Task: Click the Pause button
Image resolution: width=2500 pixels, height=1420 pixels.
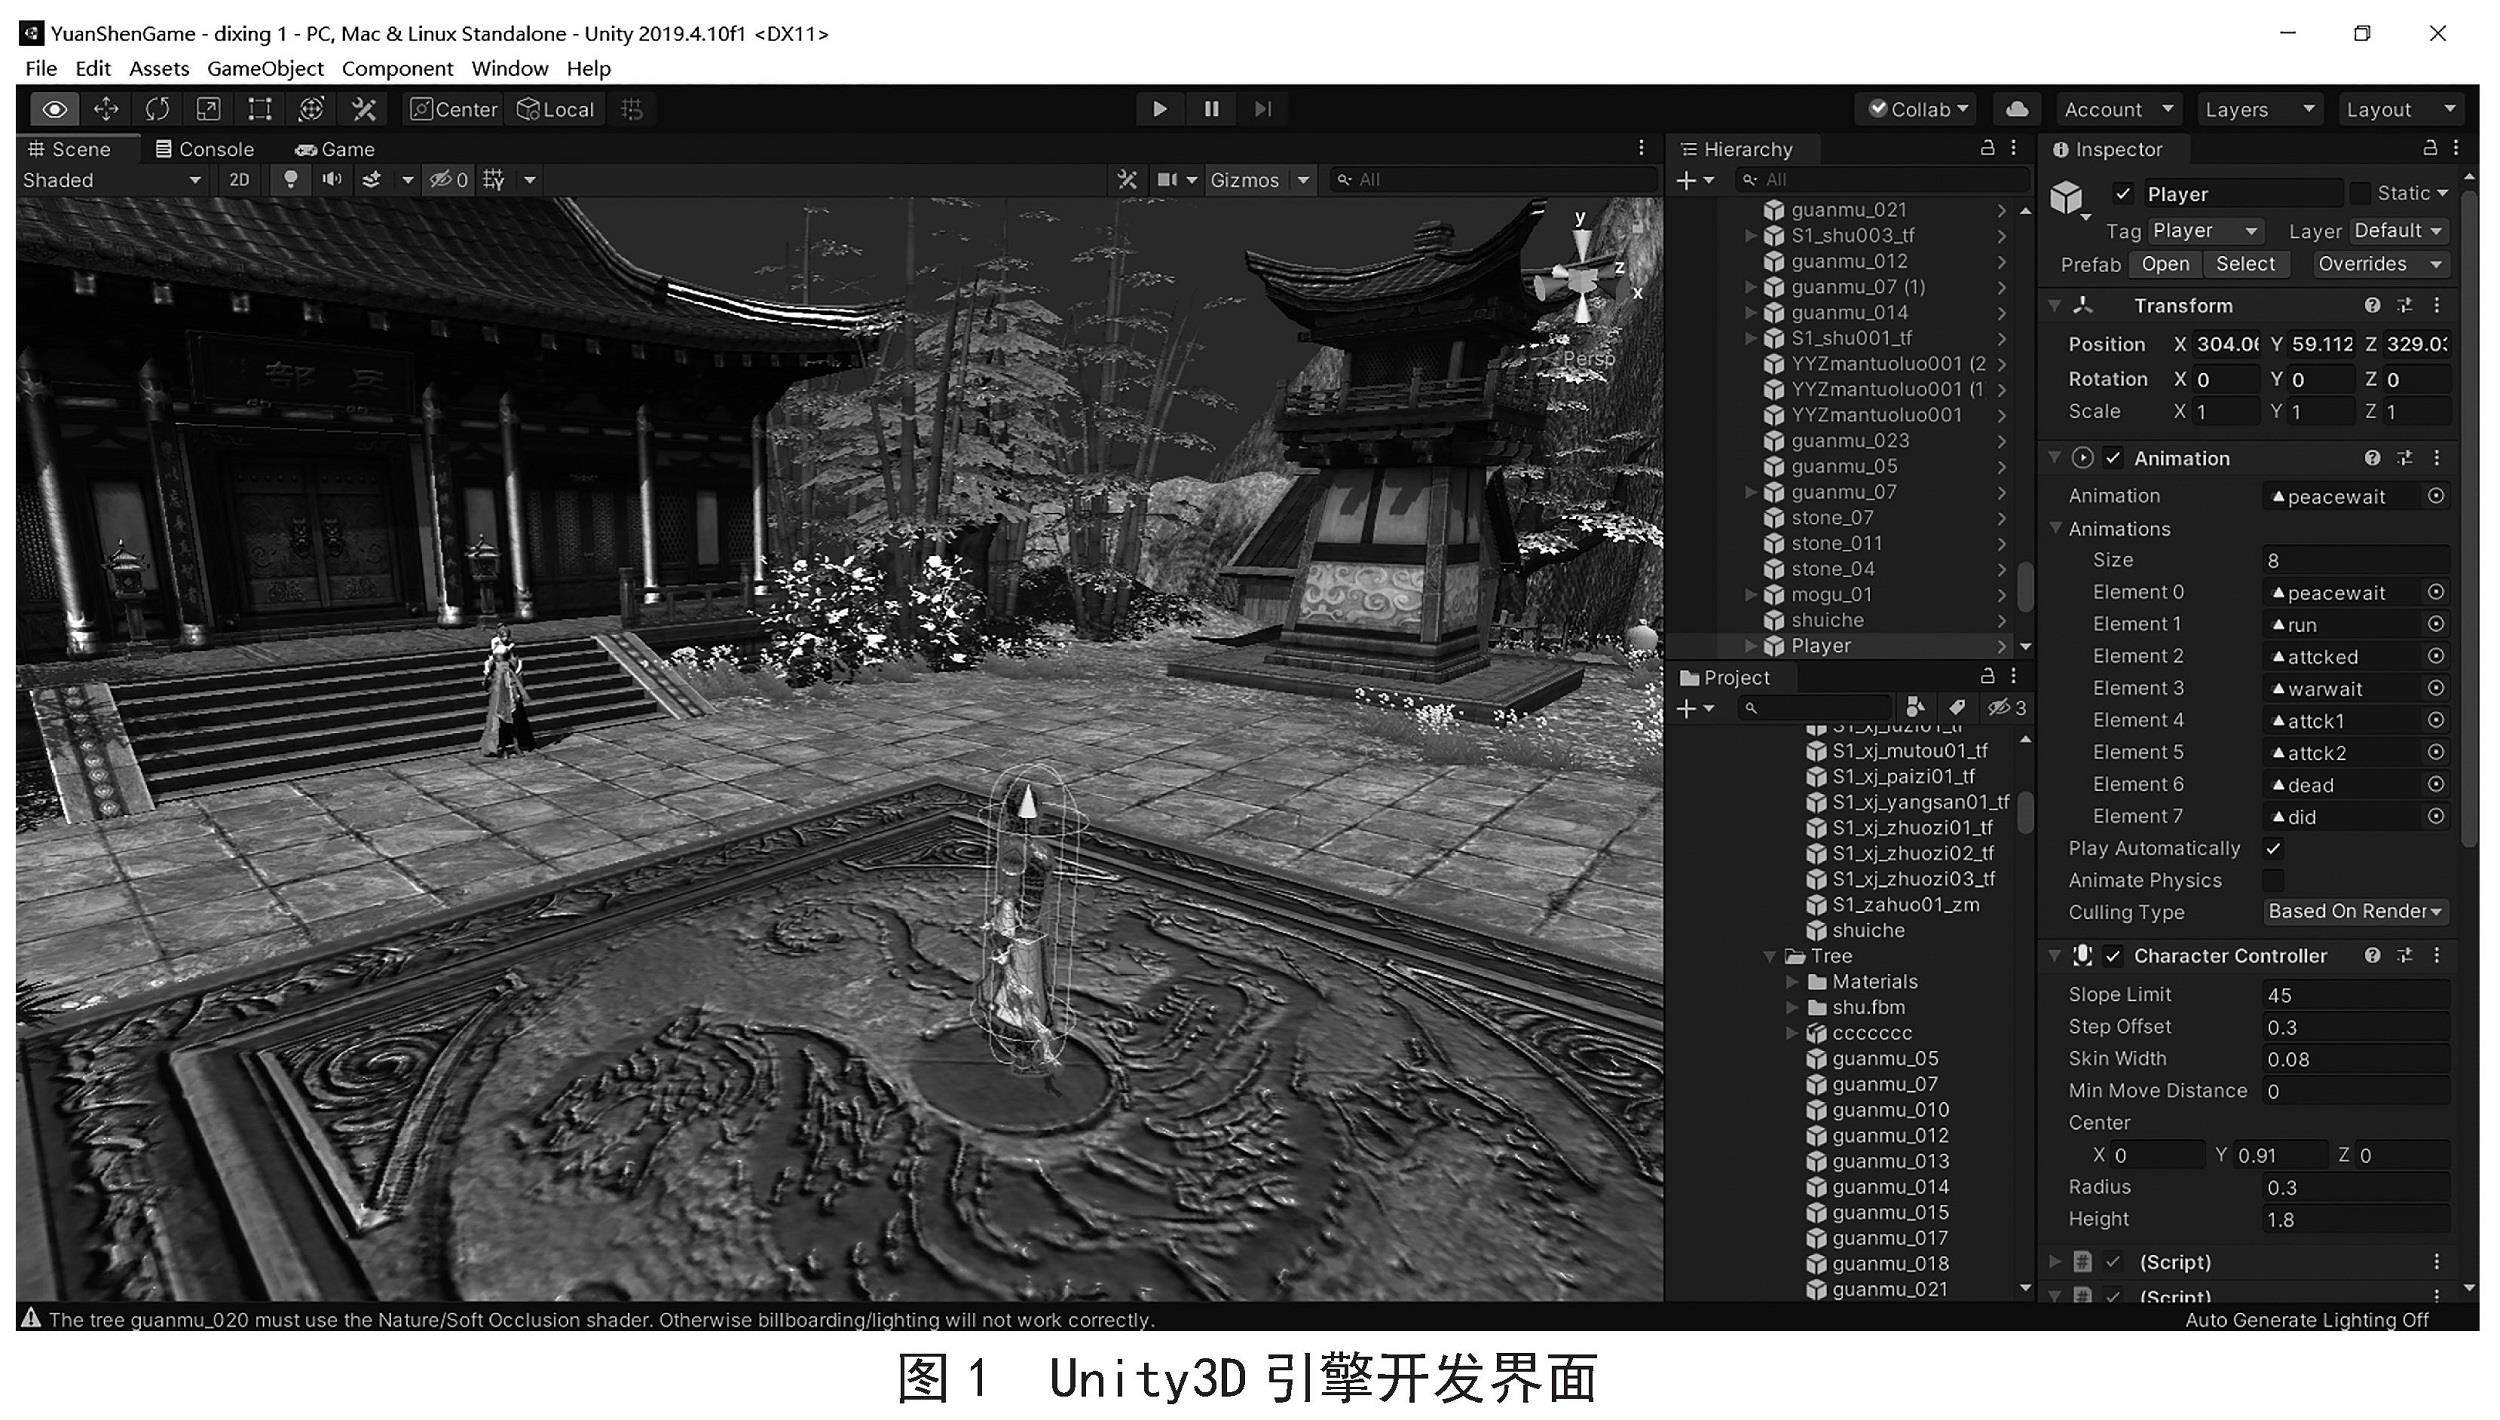Action: (1211, 109)
